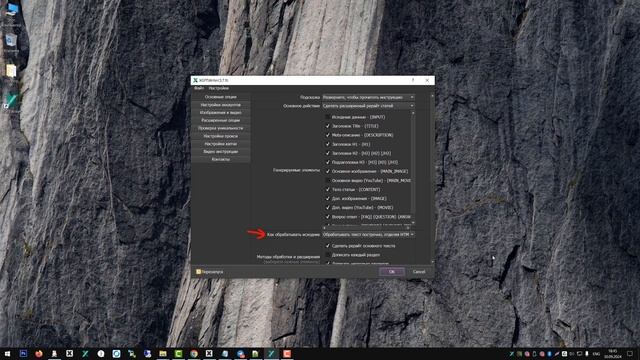
Task: Toggle Мета-описание {DESCRIPTION} checkbox
Action: 327,135
